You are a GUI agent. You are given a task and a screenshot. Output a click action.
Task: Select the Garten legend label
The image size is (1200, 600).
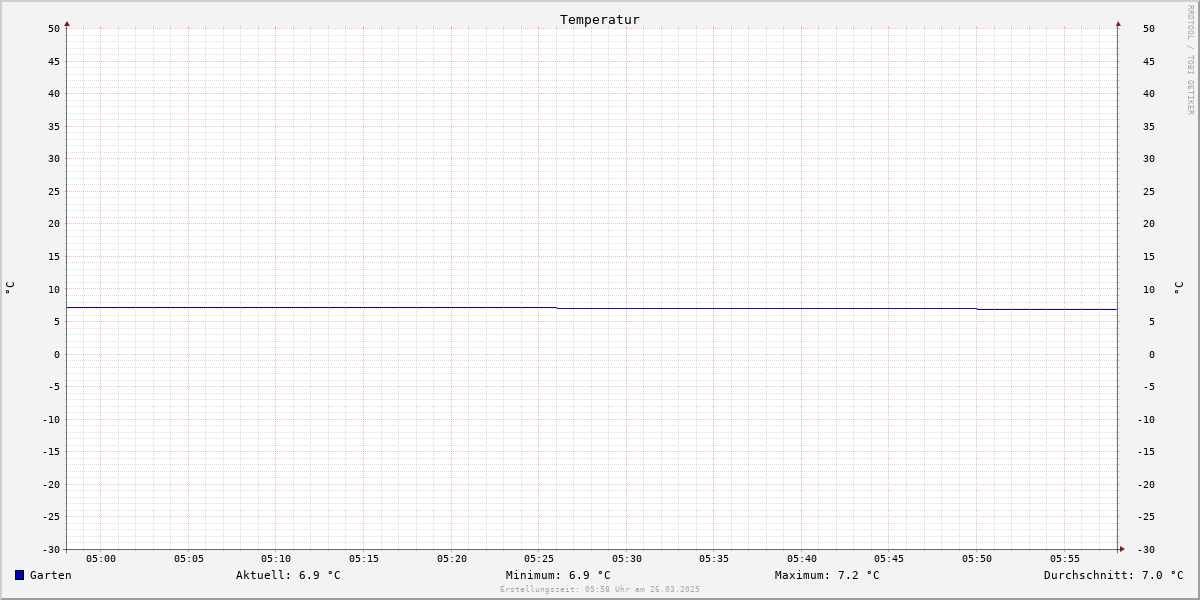tap(51, 575)
